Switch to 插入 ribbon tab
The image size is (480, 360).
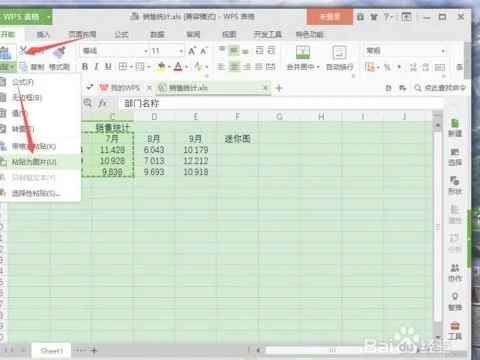point(43,34)
